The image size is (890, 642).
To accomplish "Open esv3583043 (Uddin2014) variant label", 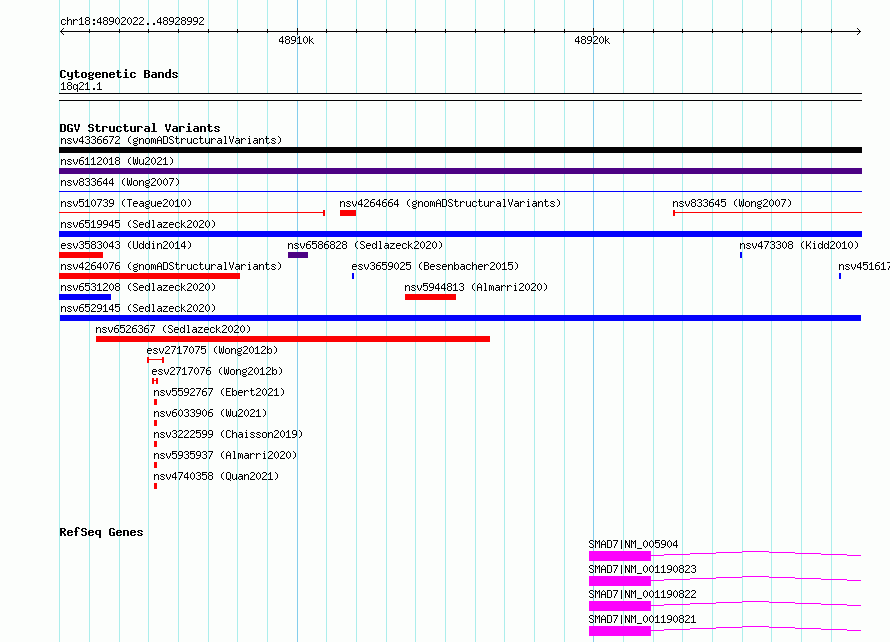I will click(x=126, y=245).
